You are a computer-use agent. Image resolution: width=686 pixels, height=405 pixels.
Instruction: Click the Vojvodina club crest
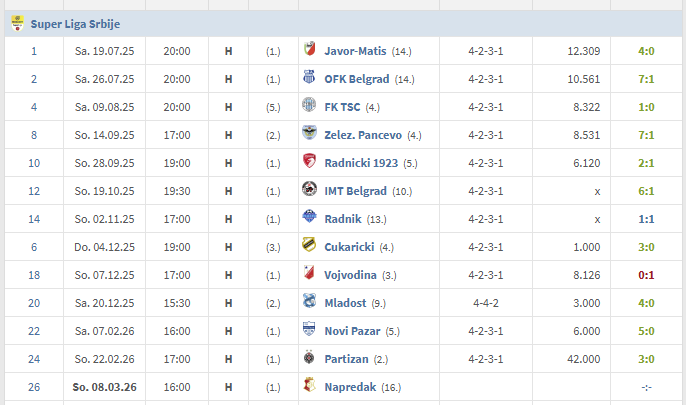pos(308,274)
